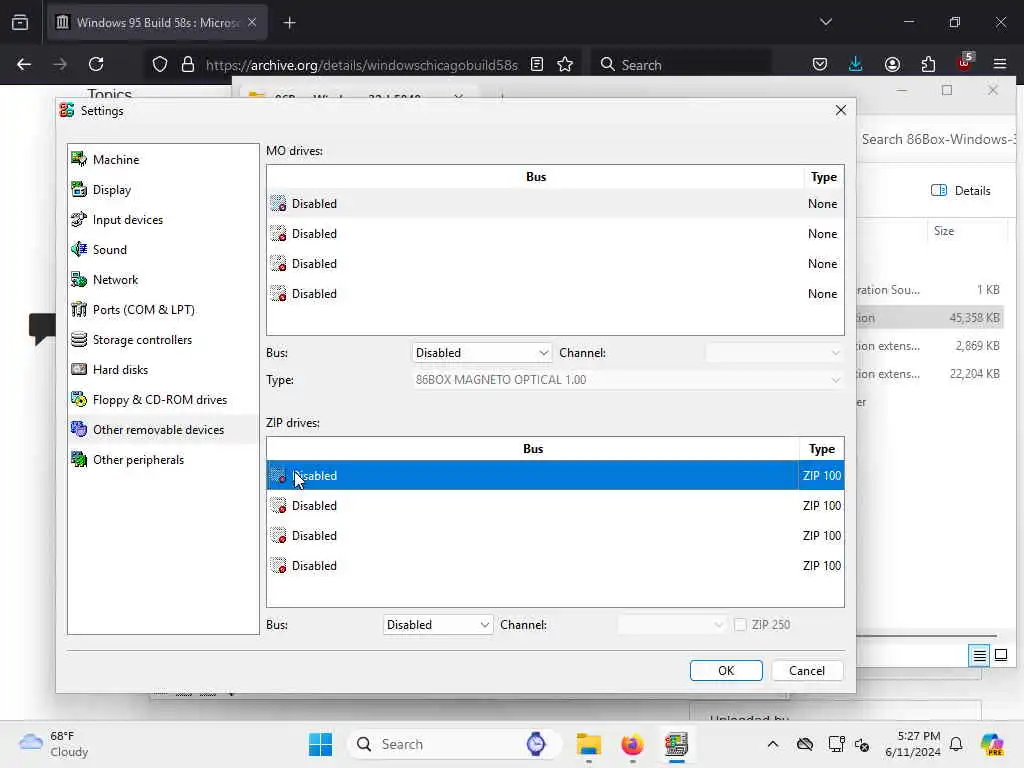
Task: Select second MO drive row
Action: coord(555,234)
